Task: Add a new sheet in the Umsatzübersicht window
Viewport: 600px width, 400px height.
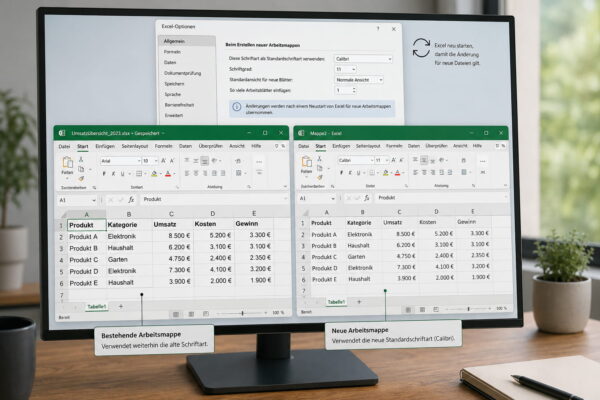Action: pos(121,306)
